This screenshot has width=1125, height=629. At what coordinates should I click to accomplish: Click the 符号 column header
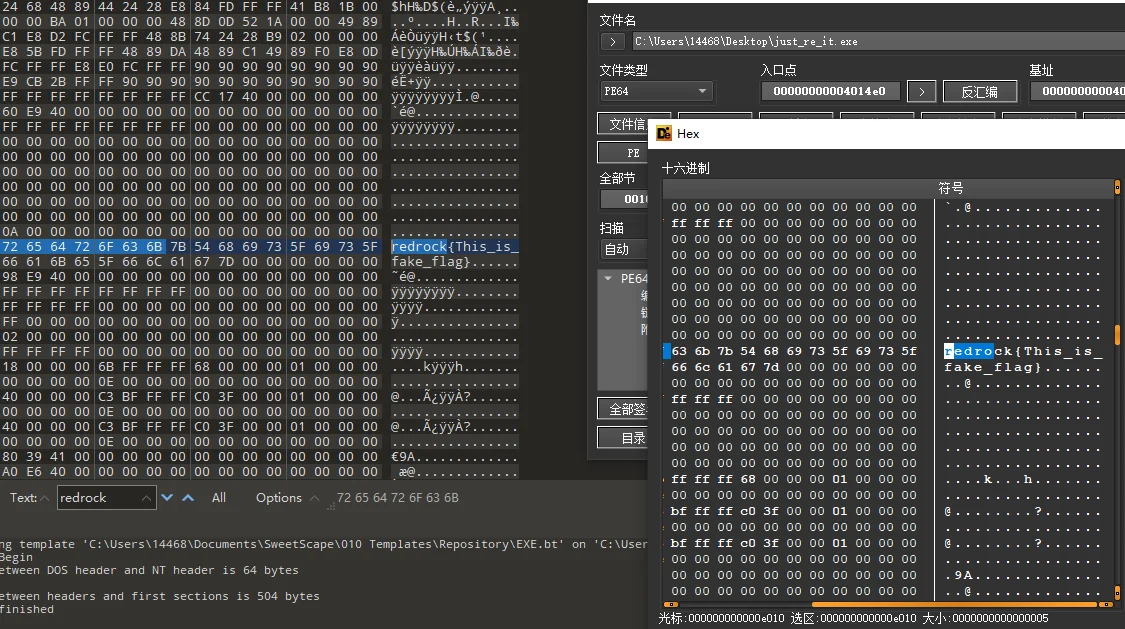950,188
